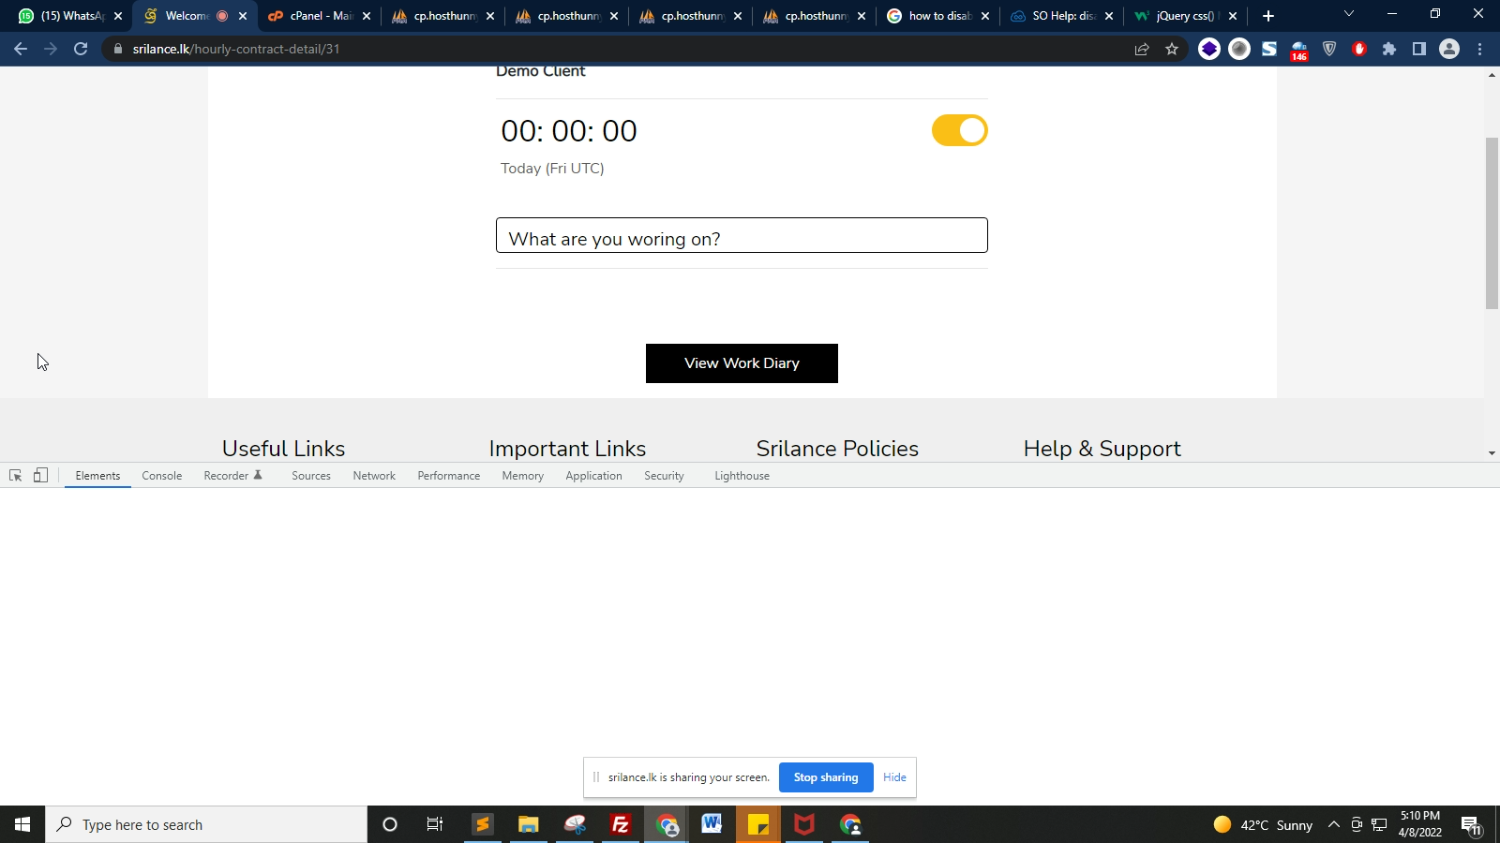Open the Network tab in DevTools
Image resolution: width=1500 pixels, height=843 pixels.
point(374,476)
